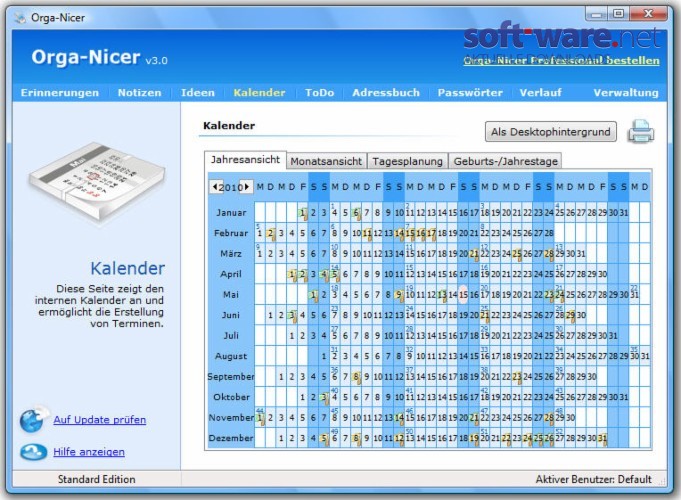Select February 2 marked day
Screen dimensions: 681x500
[x=271, y=233]
